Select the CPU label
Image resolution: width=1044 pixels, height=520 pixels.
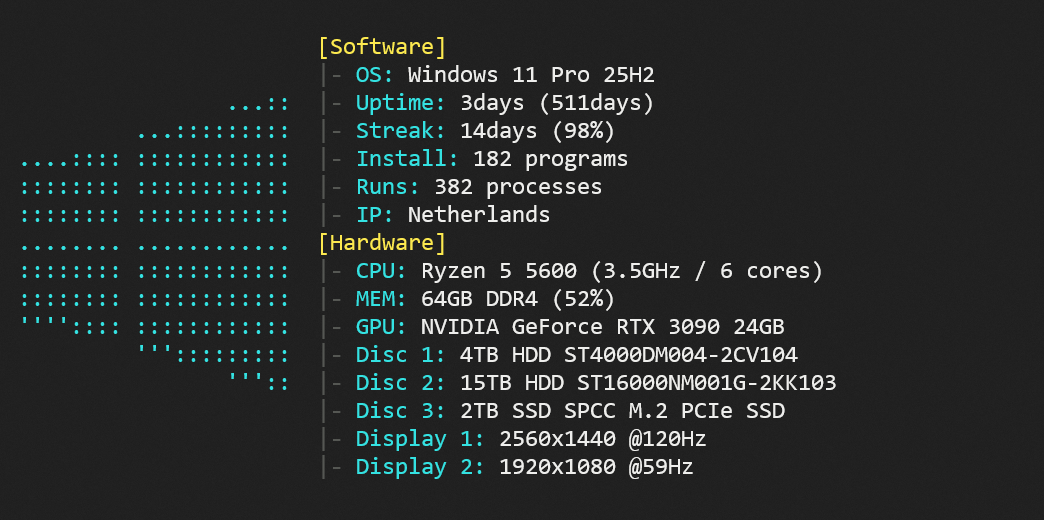pyautogui.click(x=382, y=271)
